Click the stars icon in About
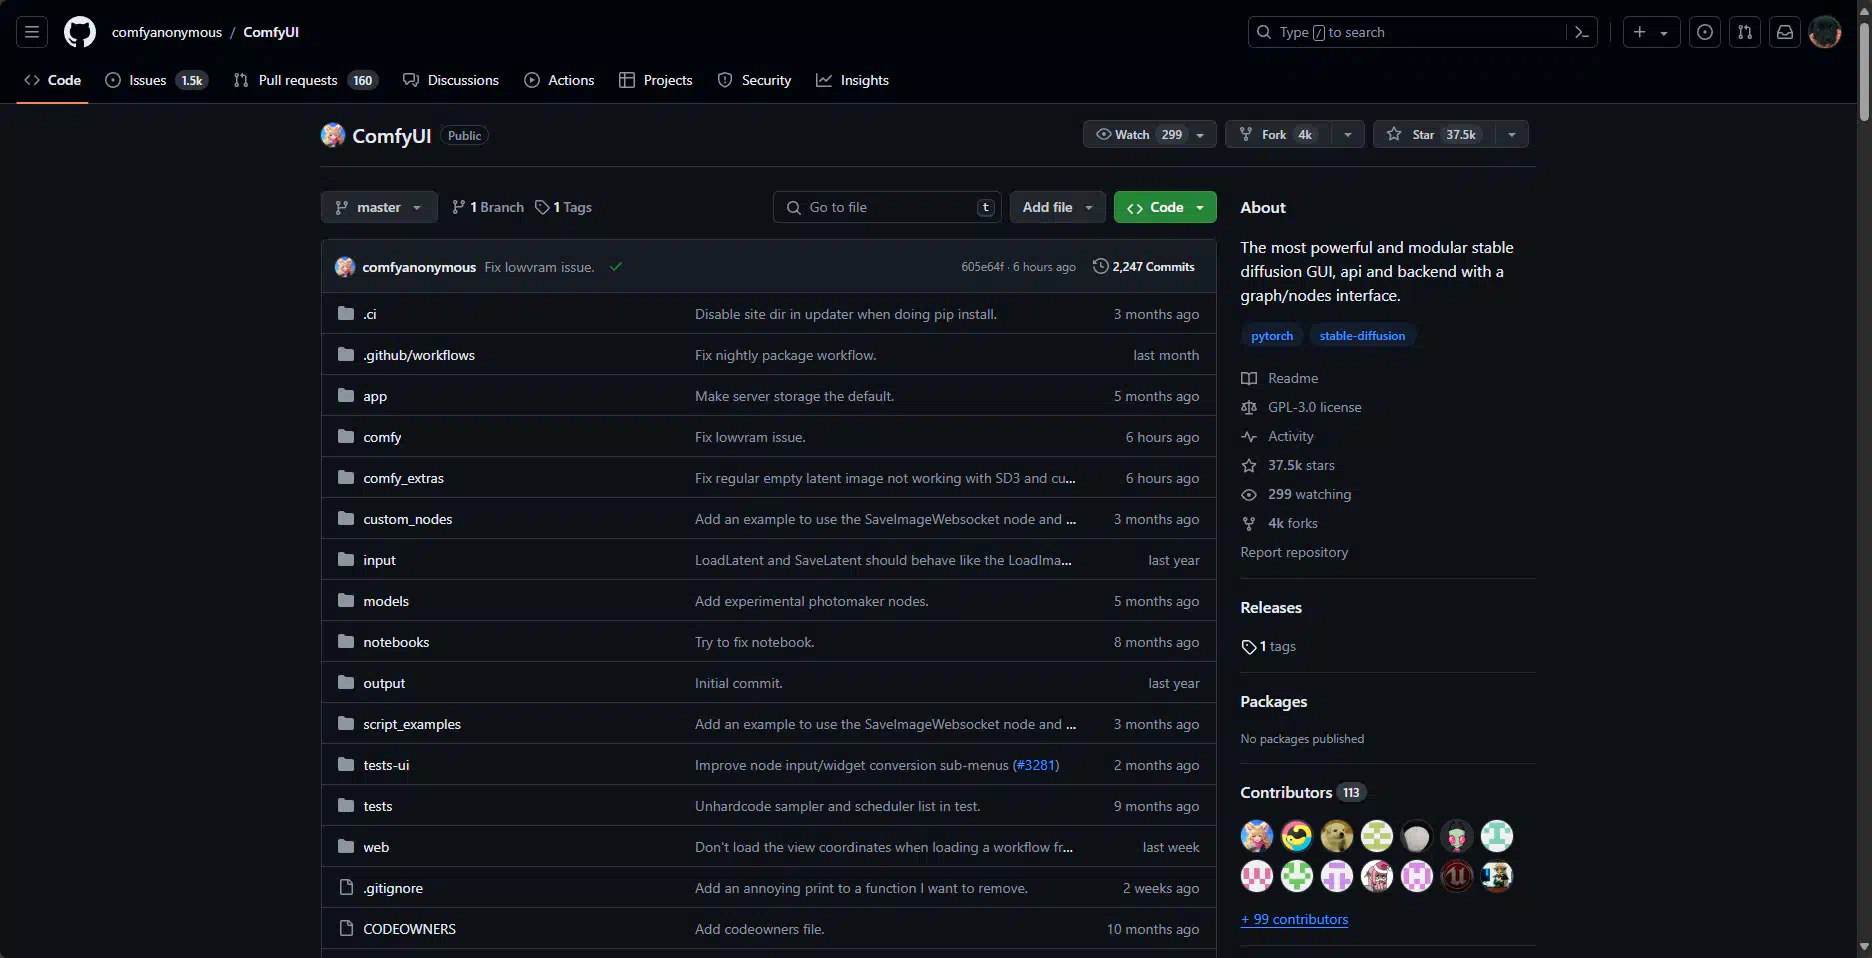This screenshot has width=1872, height=958. (x=1249, y=465)
